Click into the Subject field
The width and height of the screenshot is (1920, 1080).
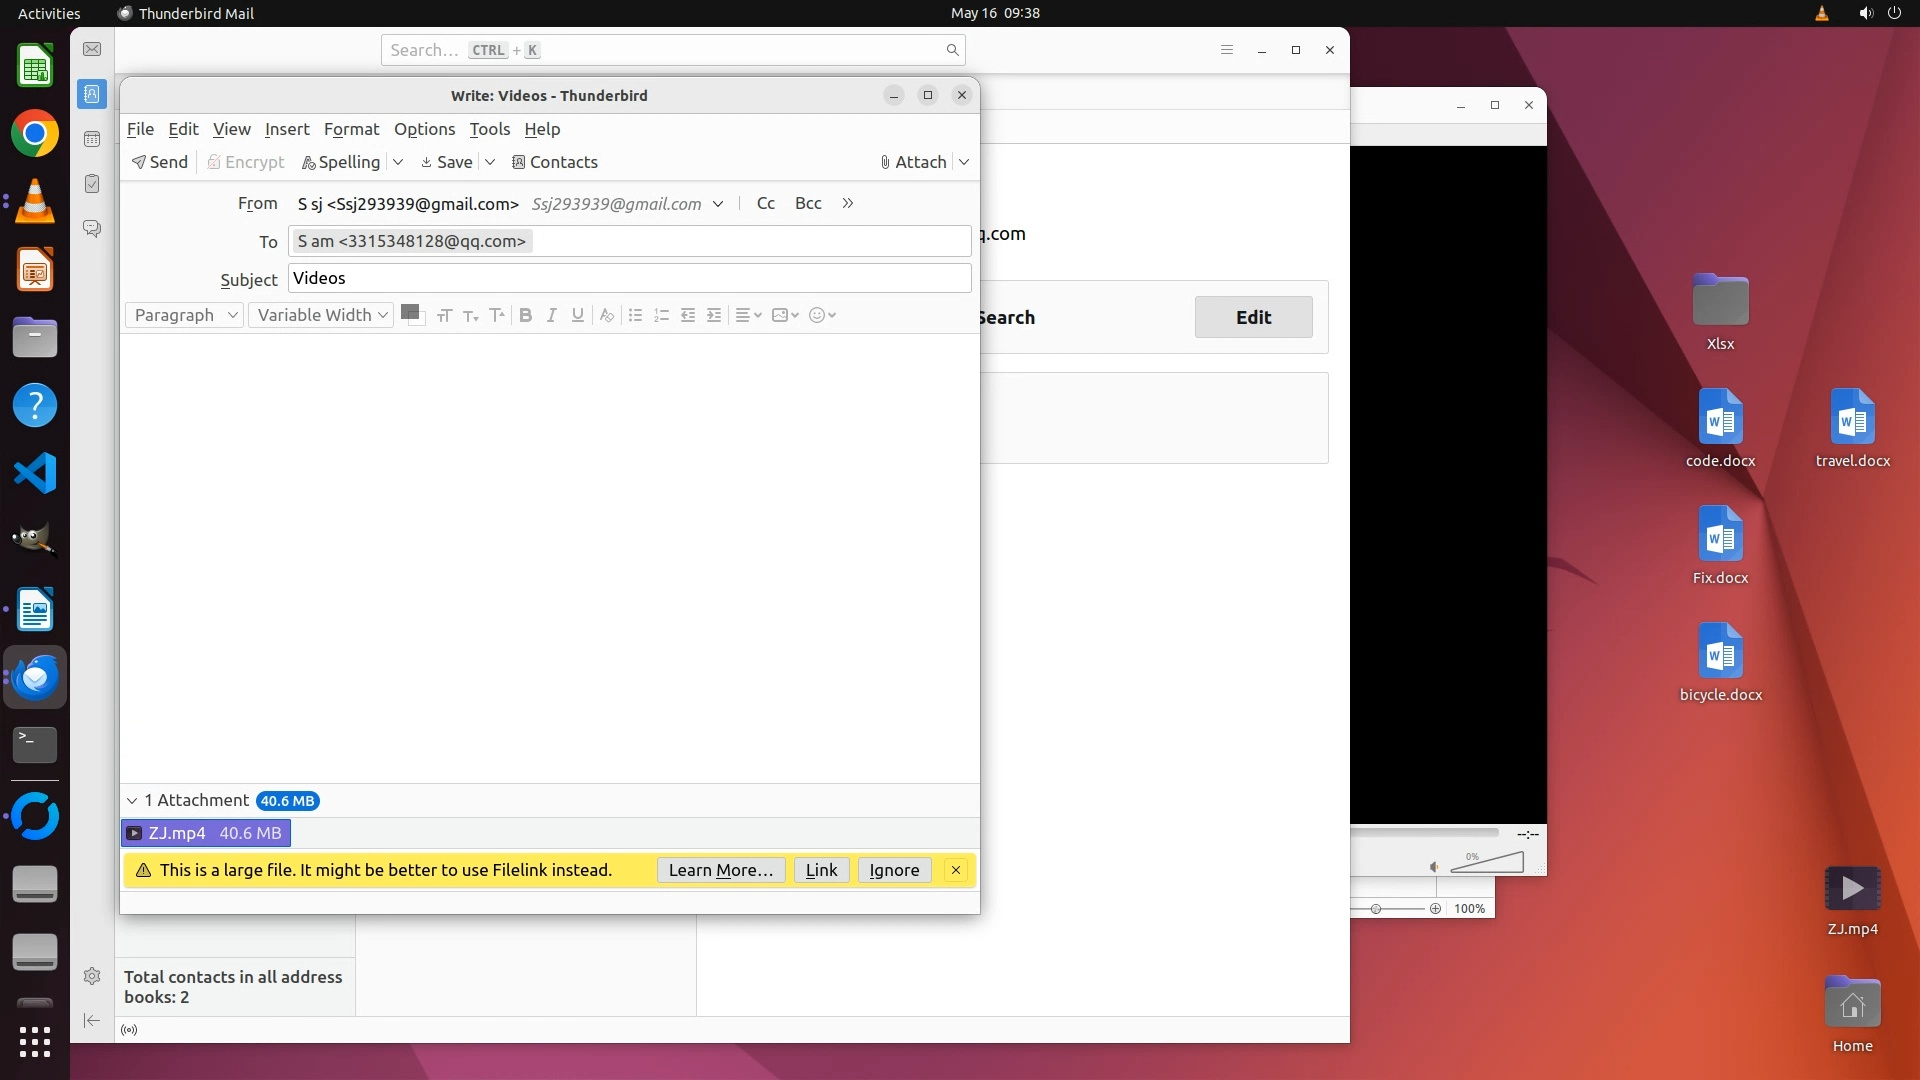pos(629,278)
